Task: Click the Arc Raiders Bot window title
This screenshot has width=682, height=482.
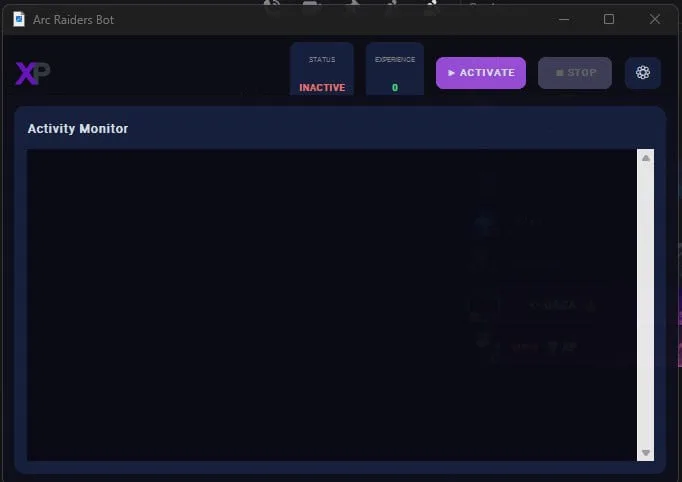Action: click(x=74, y=20)
